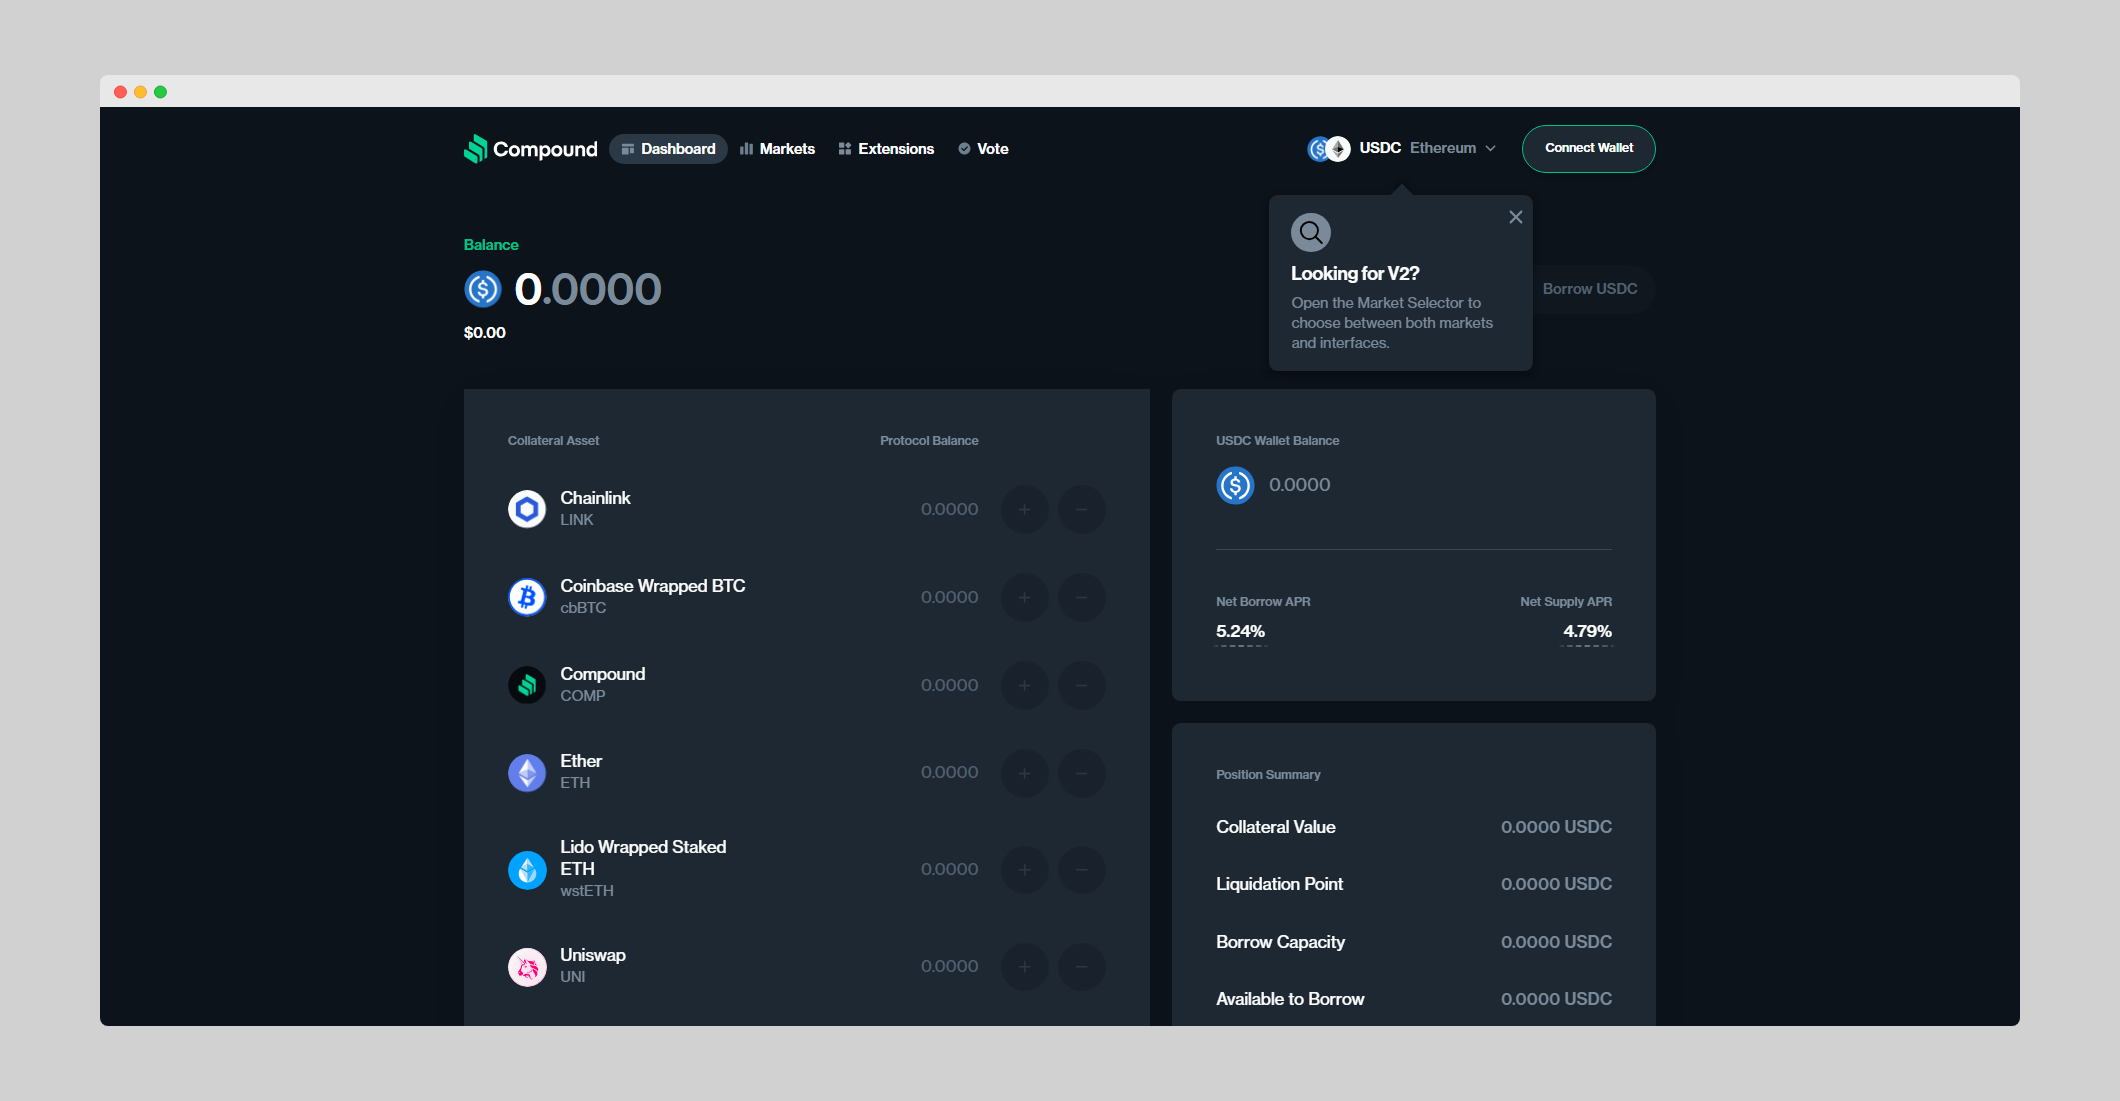Expand the Net Borrow APR 5.24% details

(1240, 632)
